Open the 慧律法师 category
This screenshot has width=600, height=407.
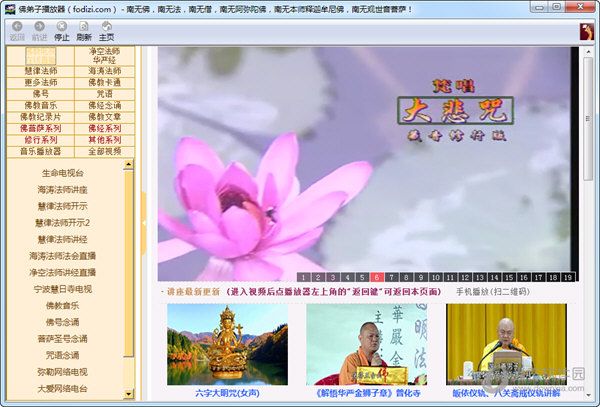(41, 71)
